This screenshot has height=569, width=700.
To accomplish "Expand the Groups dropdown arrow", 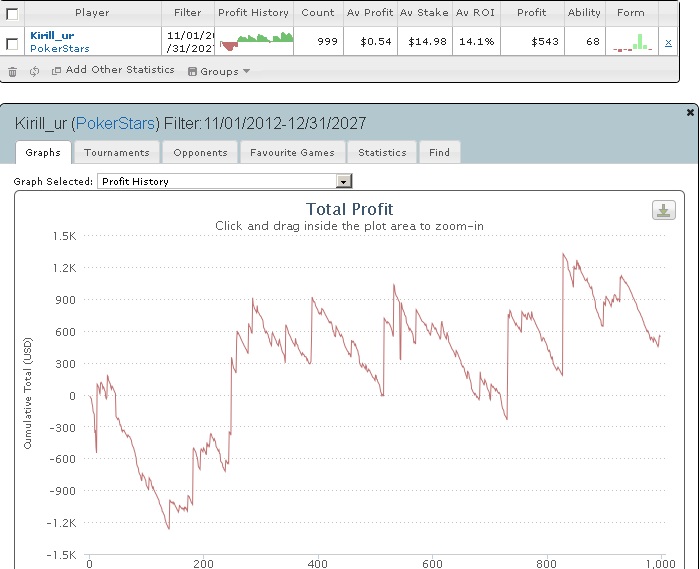I will pyautogui.click(x=246, y=71).
